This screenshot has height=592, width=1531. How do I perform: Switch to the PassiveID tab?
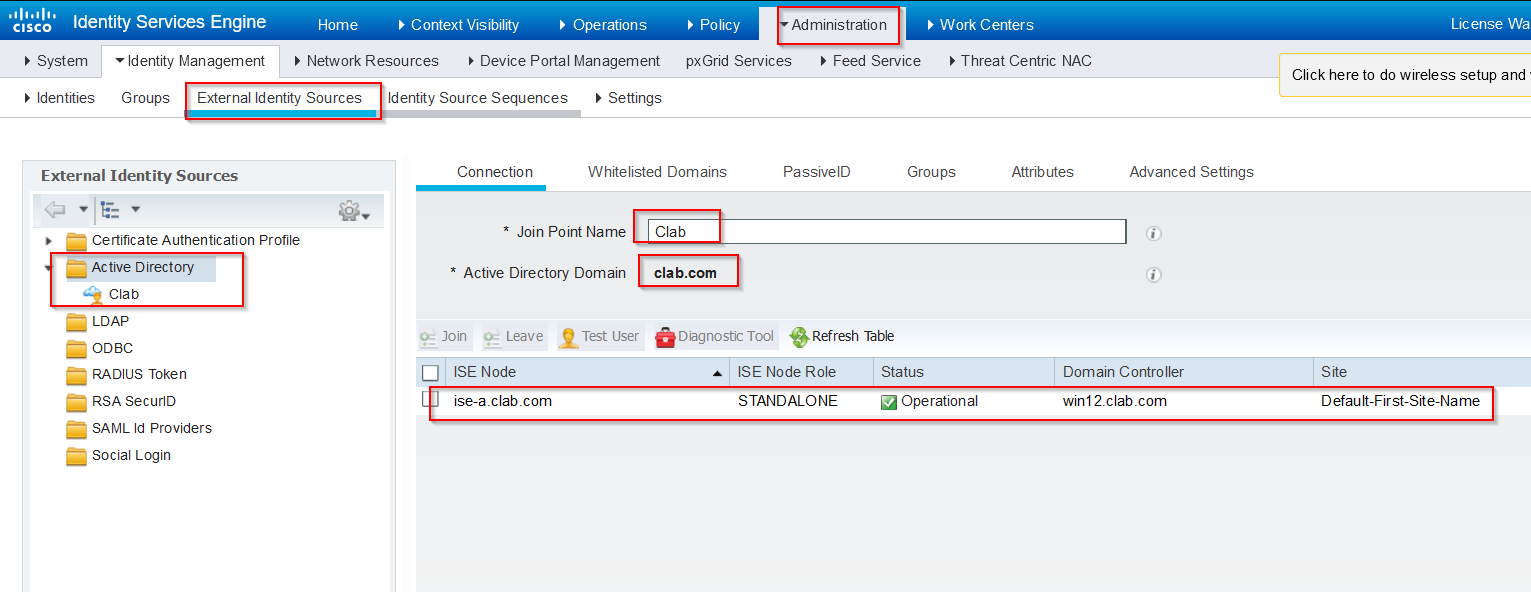pyautogui.click(x=817, y=172)
